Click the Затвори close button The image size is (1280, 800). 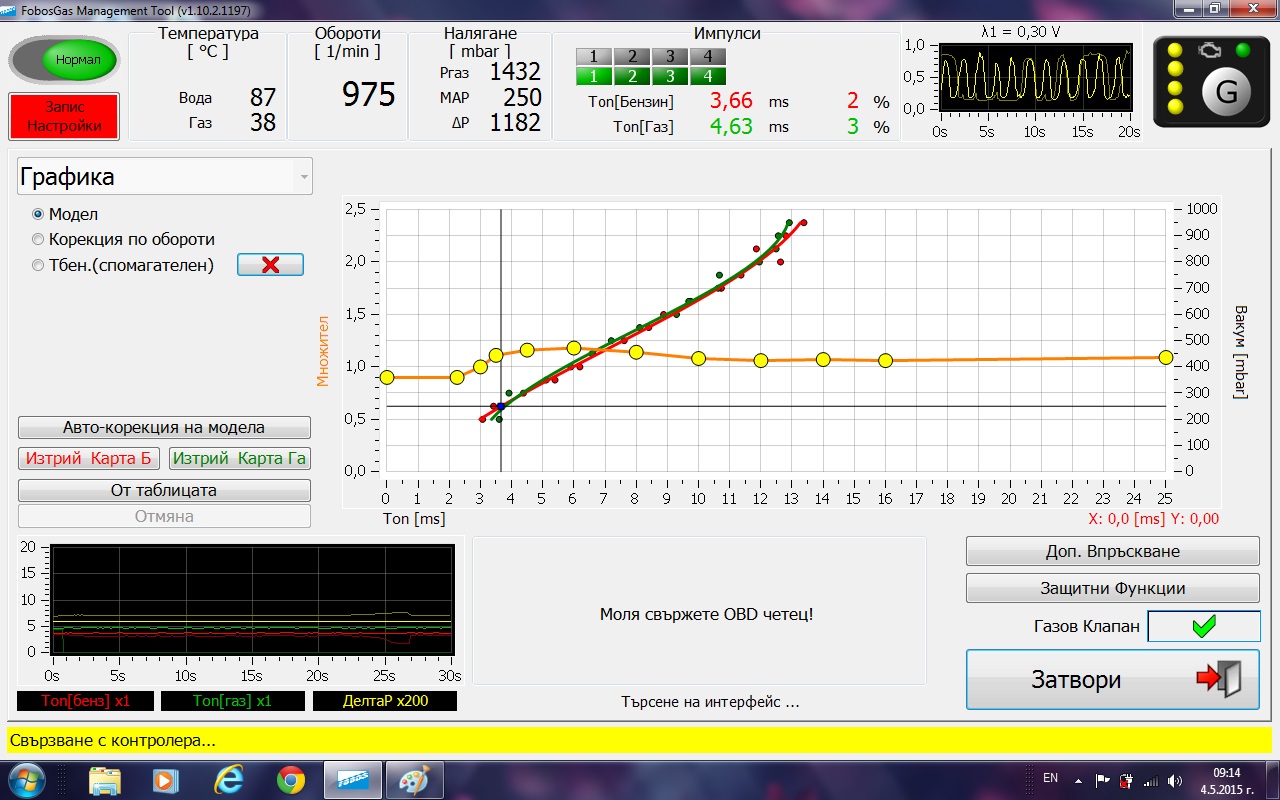point(1112,680)
